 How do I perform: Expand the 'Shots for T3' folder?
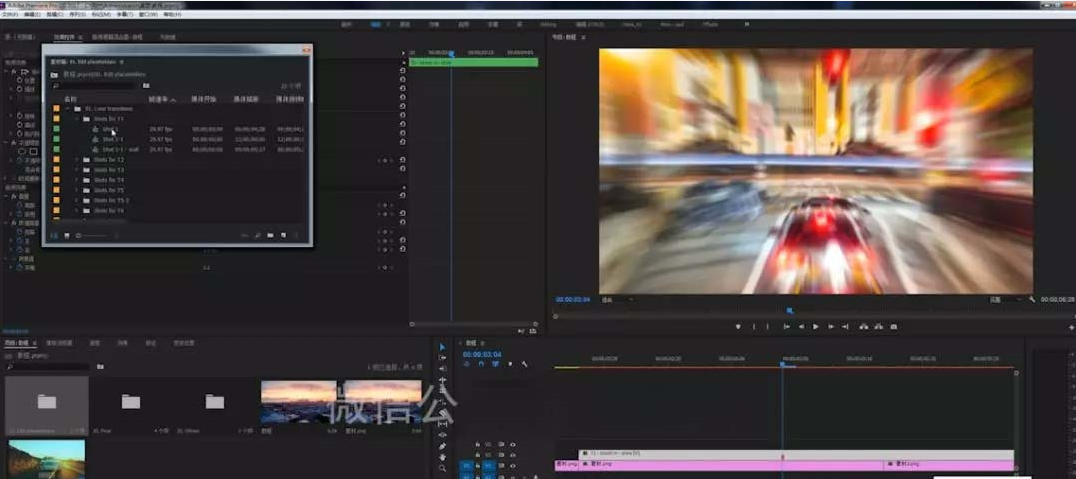[77, 170]
